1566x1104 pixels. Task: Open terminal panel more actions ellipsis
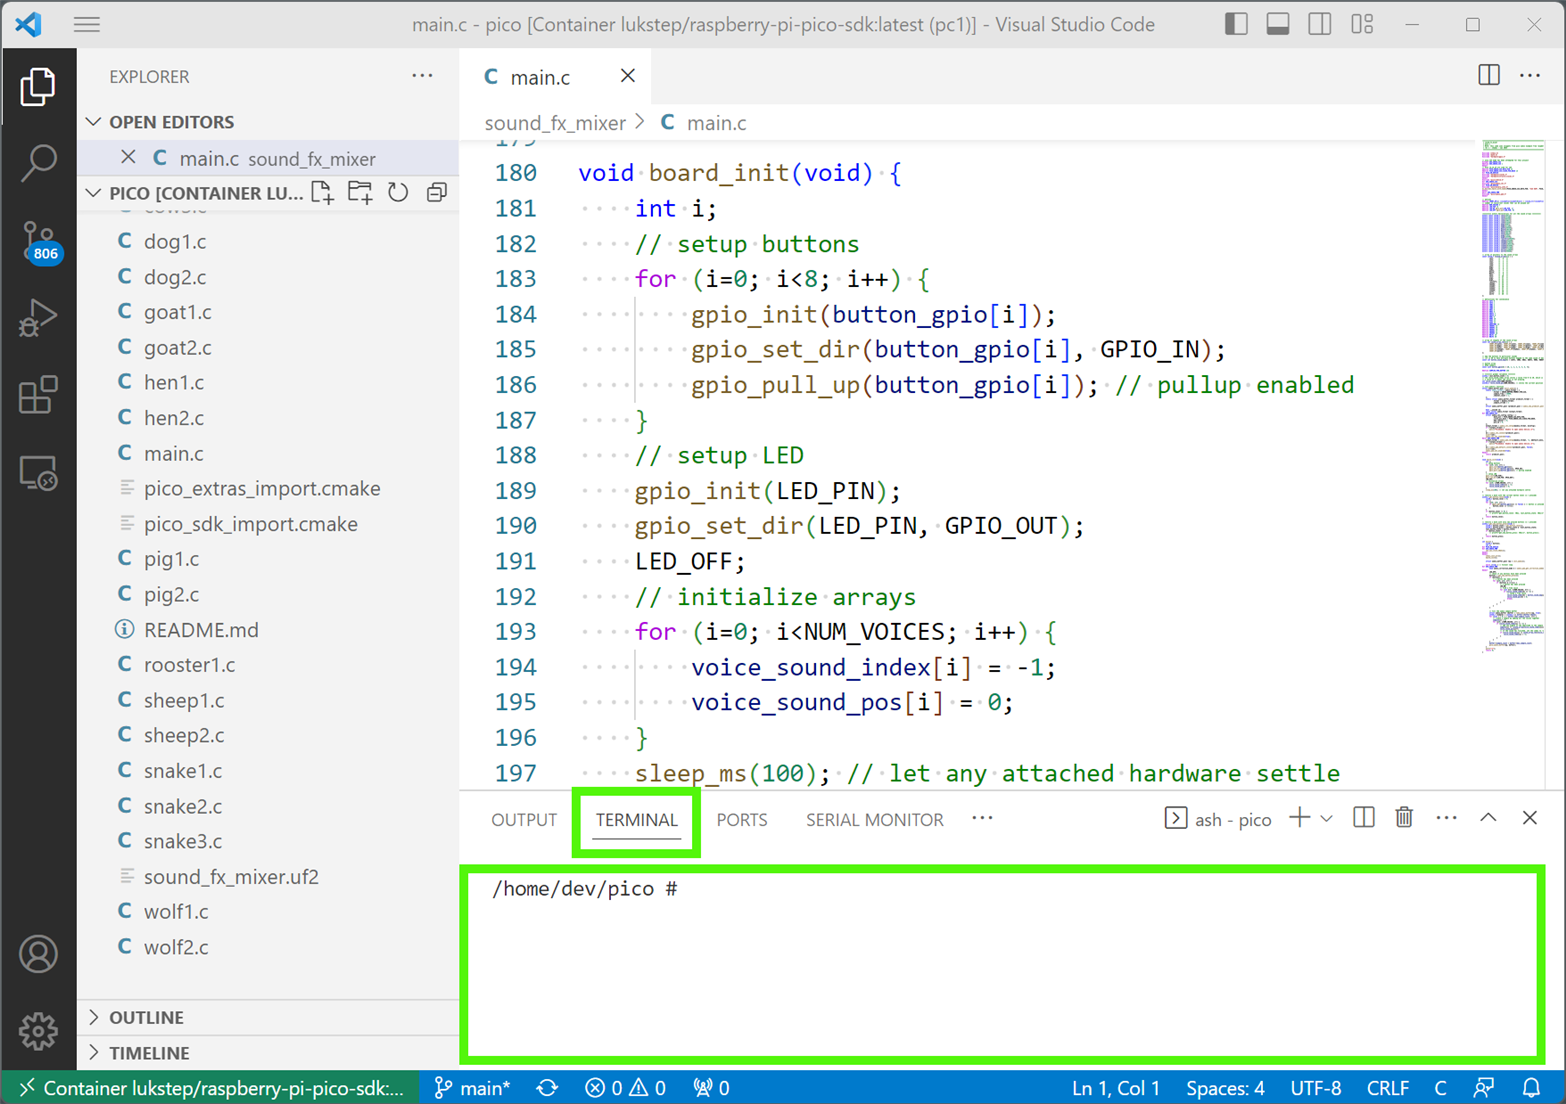tap(1446, 818)
